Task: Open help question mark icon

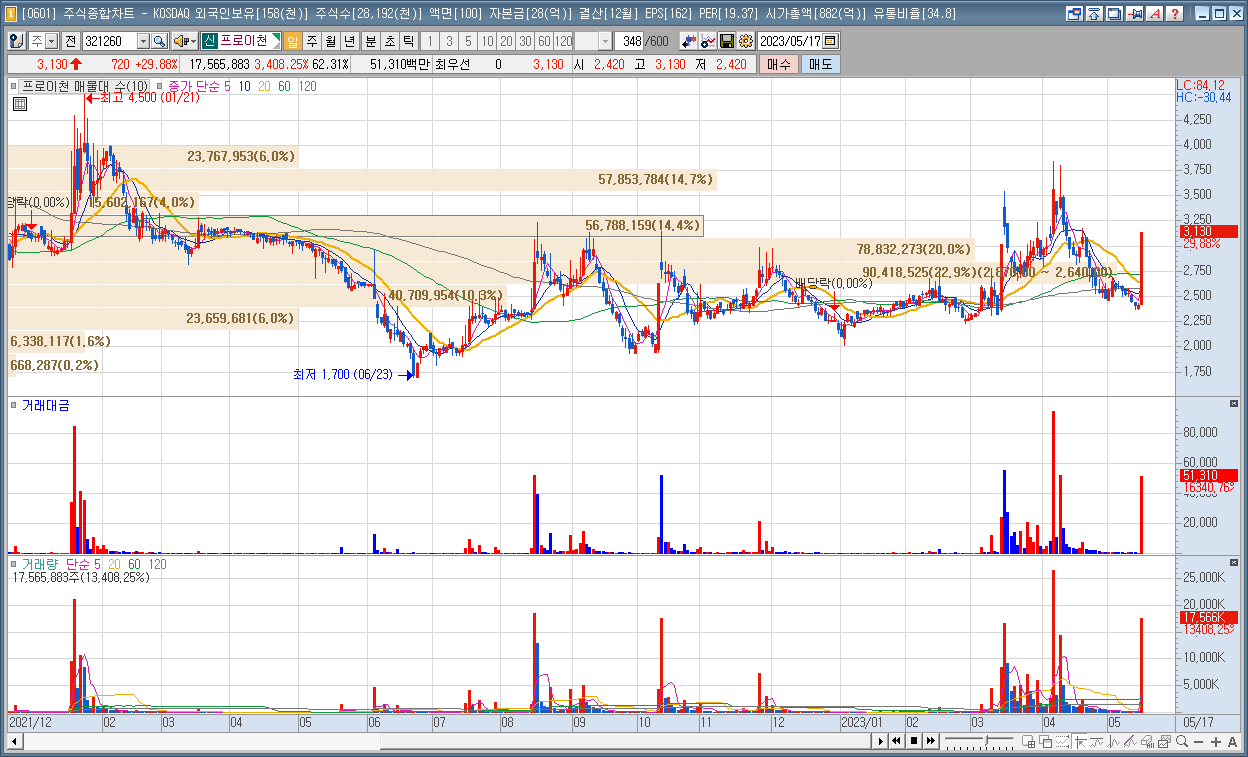Action: tap(1175, 14)
